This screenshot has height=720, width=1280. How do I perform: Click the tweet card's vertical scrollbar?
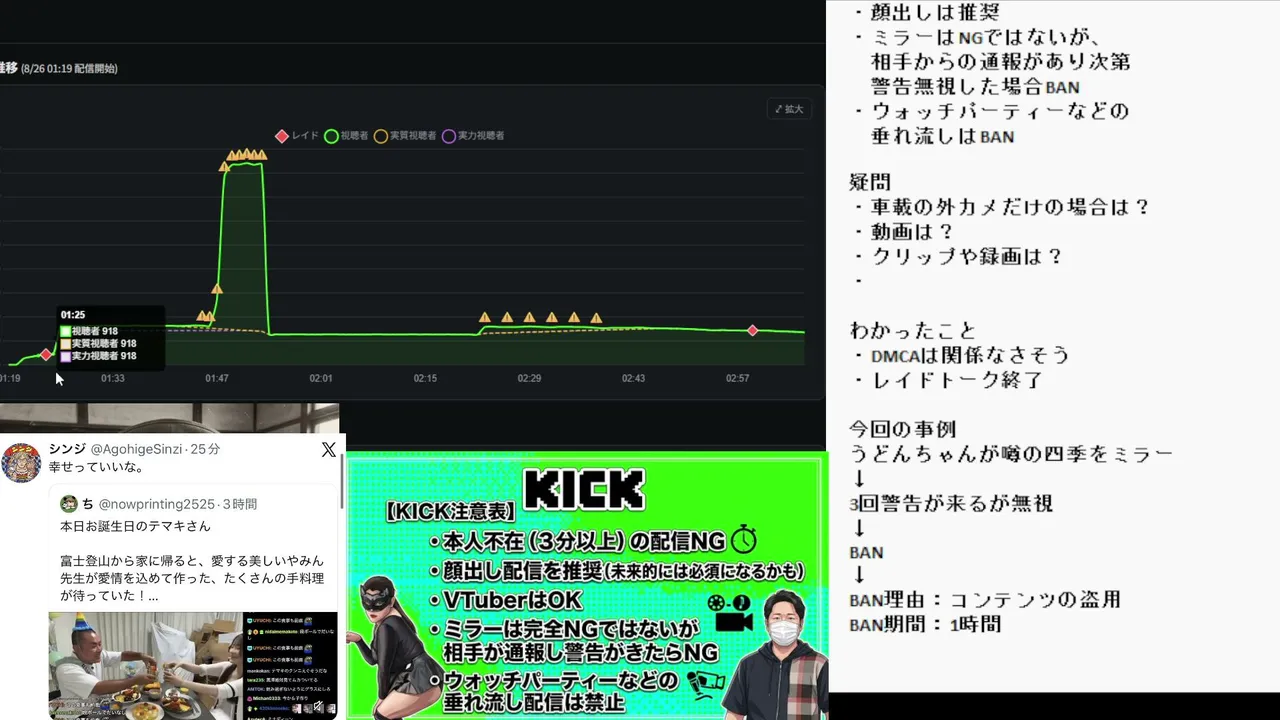[342, 480]
